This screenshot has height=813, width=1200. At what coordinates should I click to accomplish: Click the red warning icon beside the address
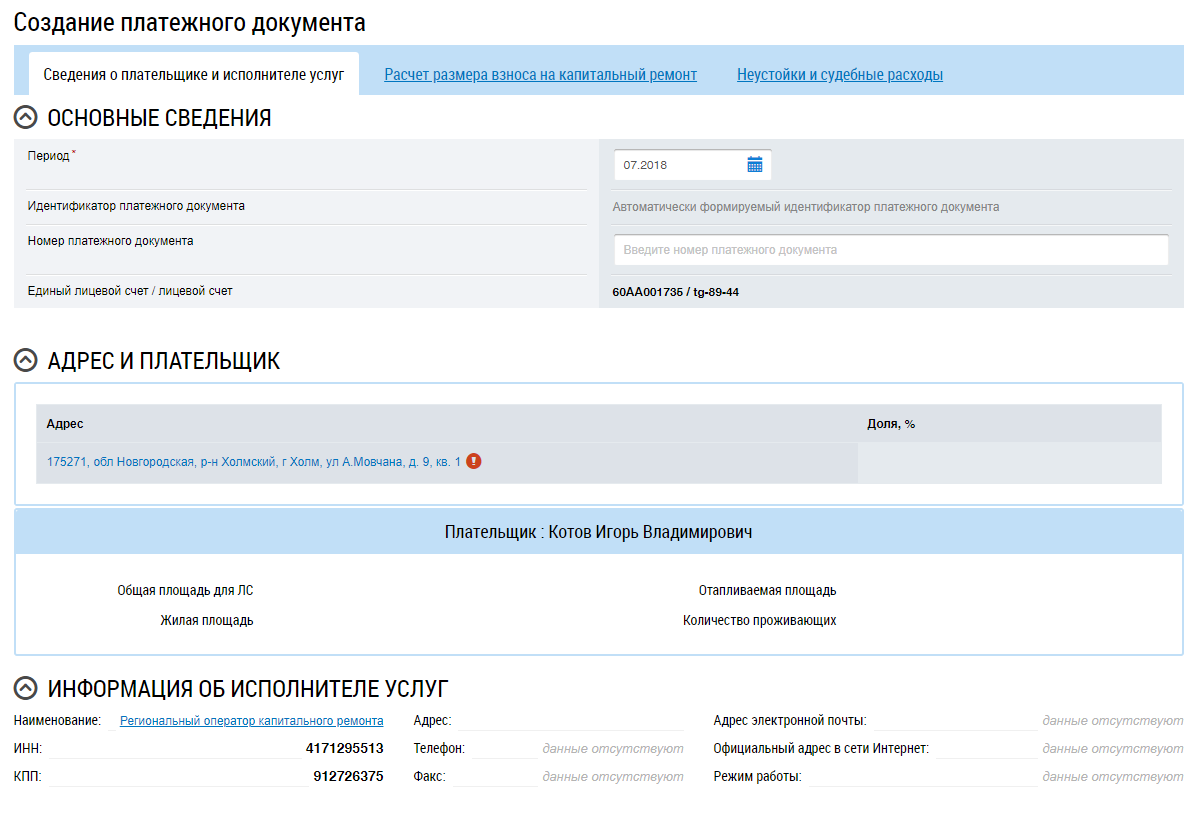(474, 462)
